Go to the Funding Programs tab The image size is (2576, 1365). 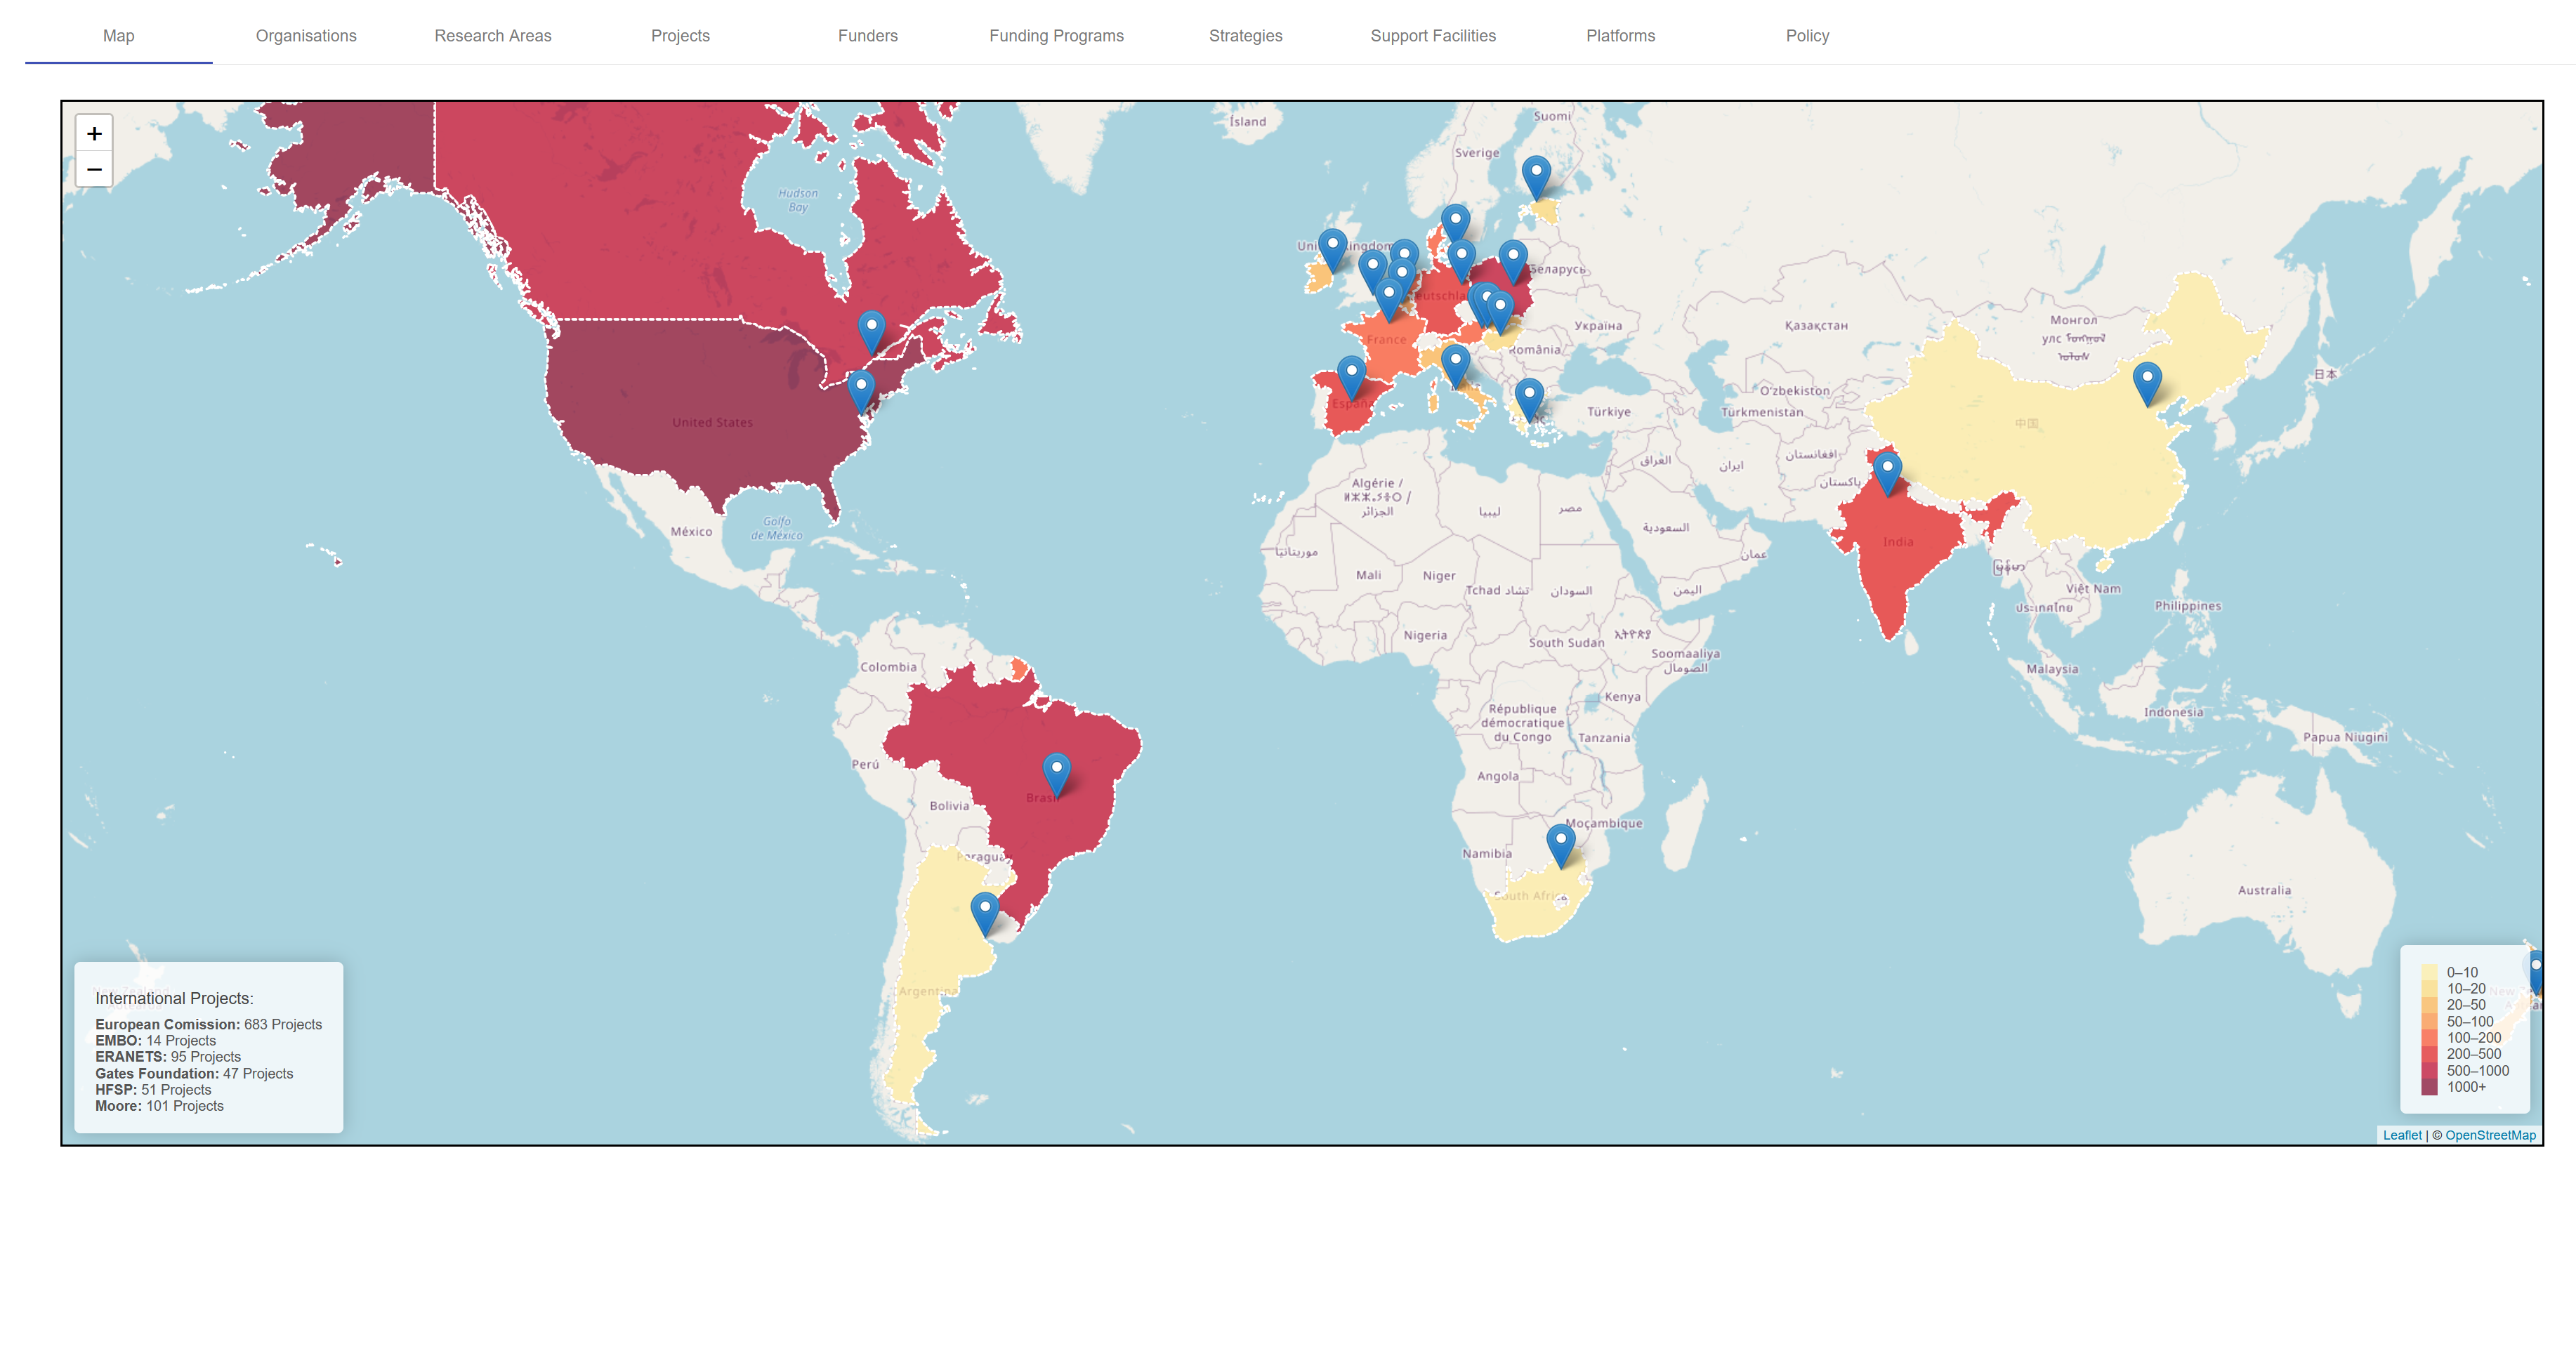click(x=1056, y=36)
